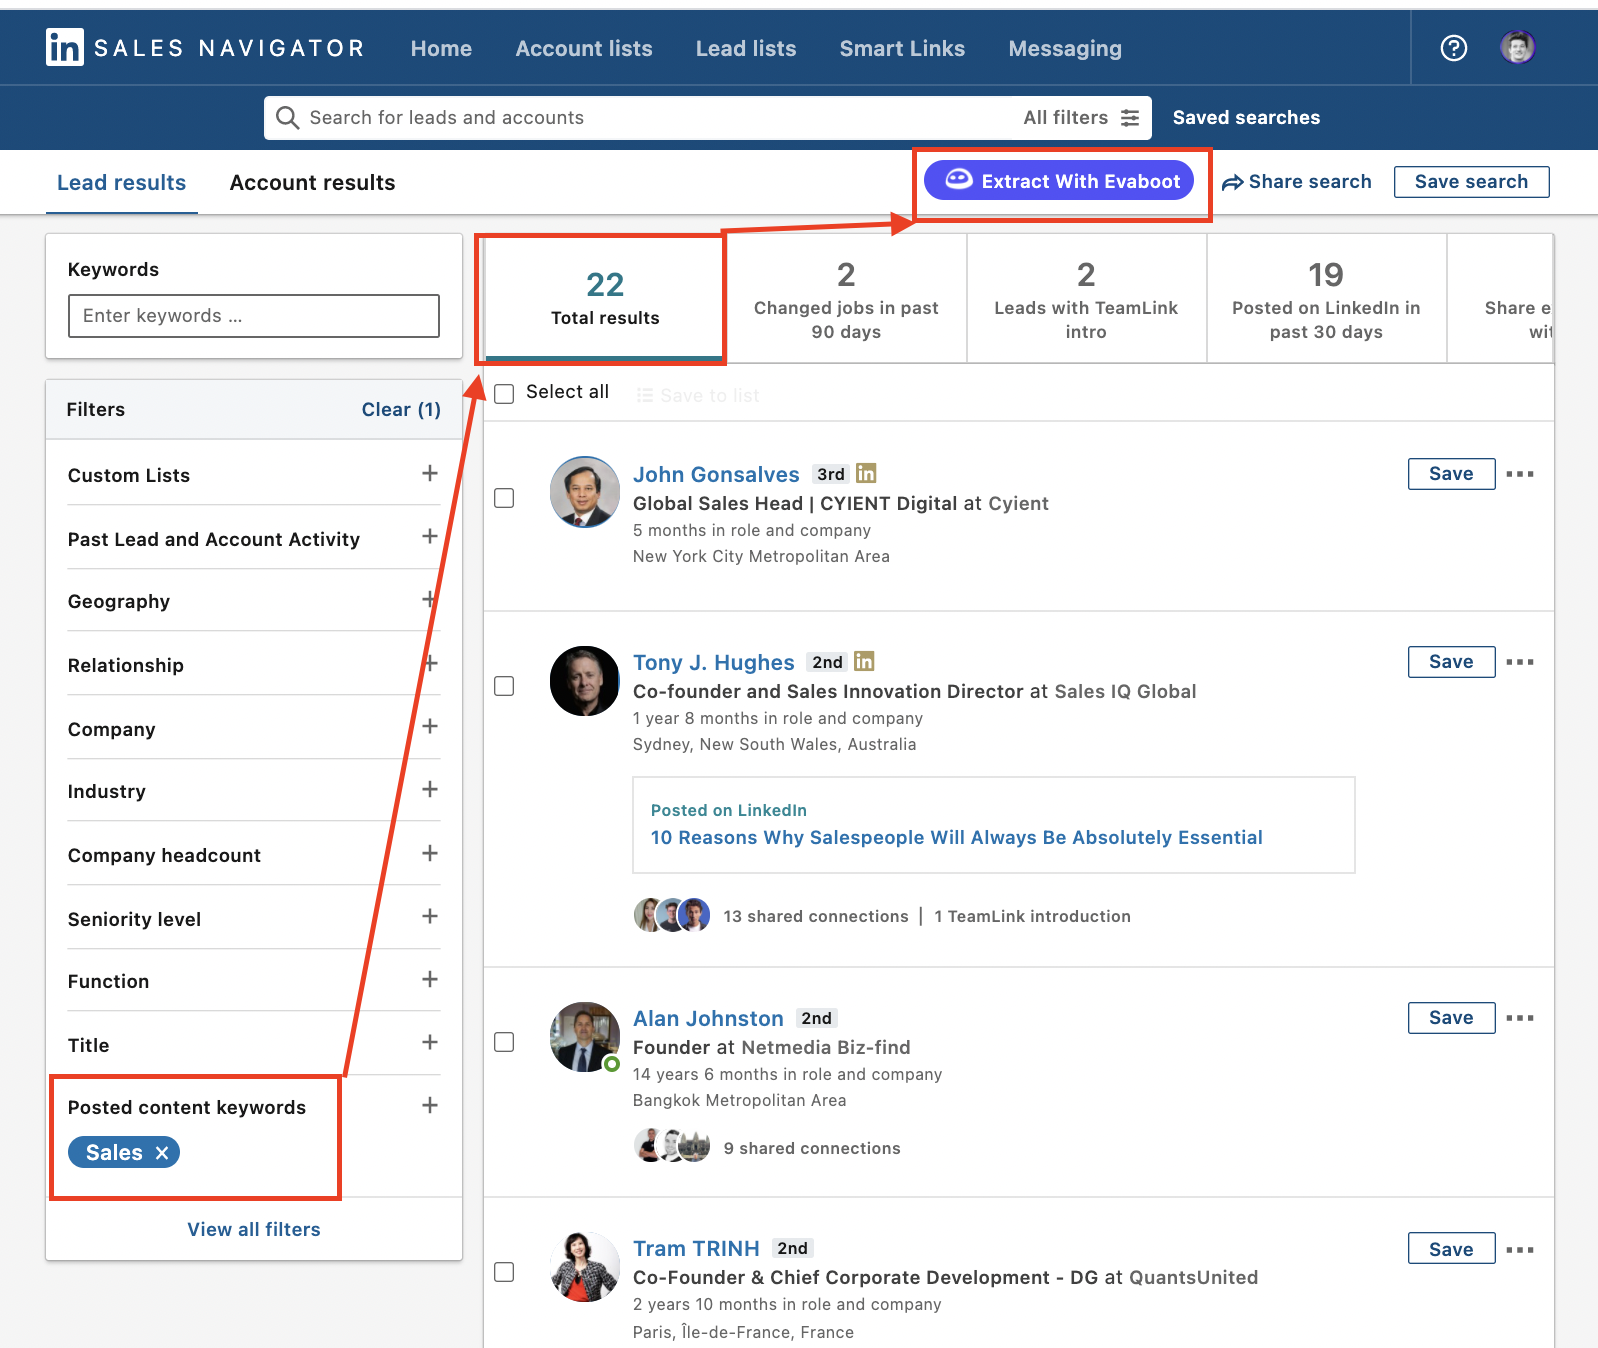Open the help question mark icon
Screen dimensions: 1598x1348
(1453, 48)
